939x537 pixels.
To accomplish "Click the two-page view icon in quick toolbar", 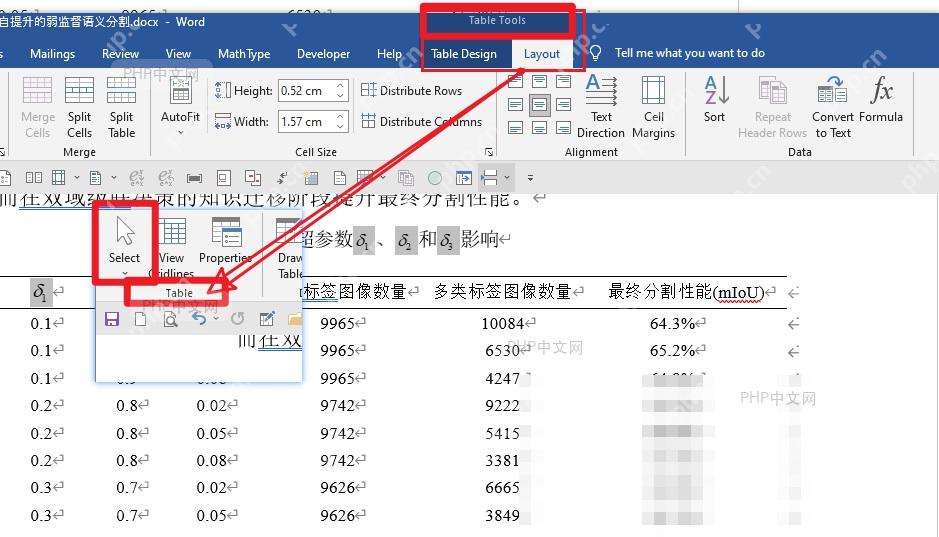I will 34,178.
